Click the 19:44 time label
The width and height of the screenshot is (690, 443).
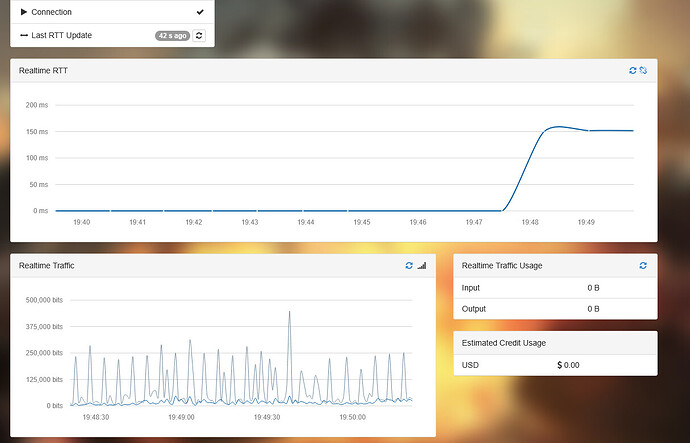coord(306,223)
